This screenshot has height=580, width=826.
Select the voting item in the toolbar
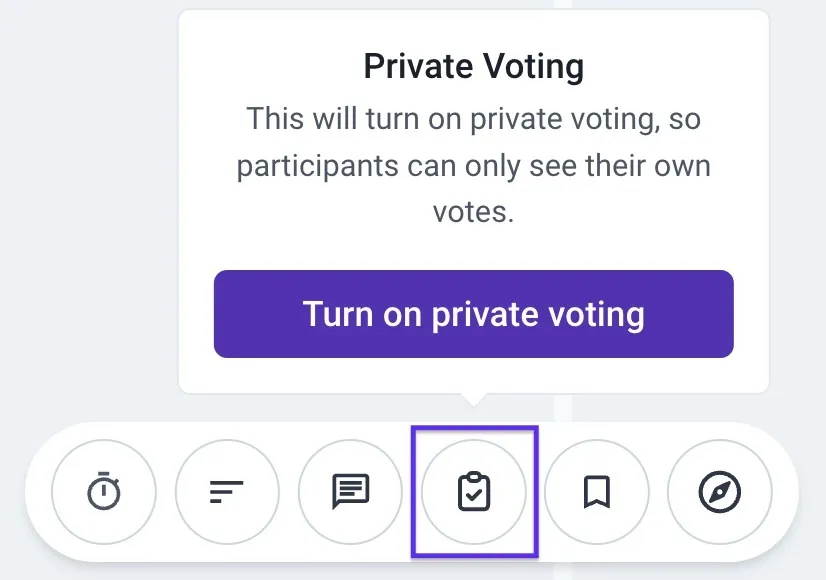coord(473,492)
